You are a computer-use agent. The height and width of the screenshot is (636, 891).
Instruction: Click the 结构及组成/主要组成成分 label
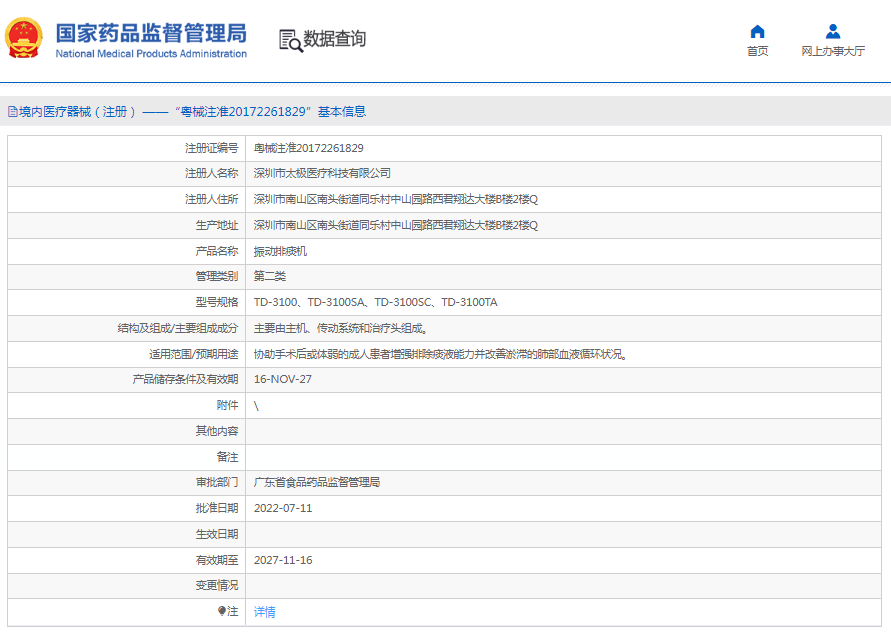tap(178, 329)
